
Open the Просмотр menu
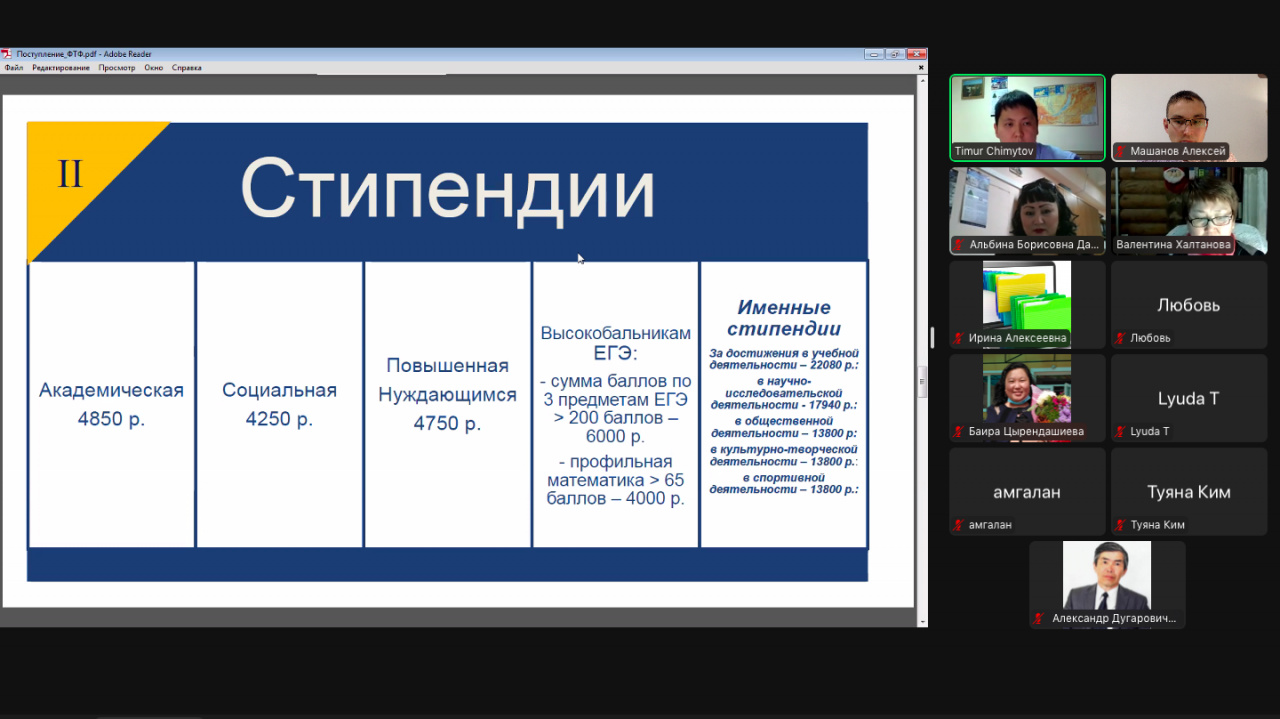coord(117,68)
